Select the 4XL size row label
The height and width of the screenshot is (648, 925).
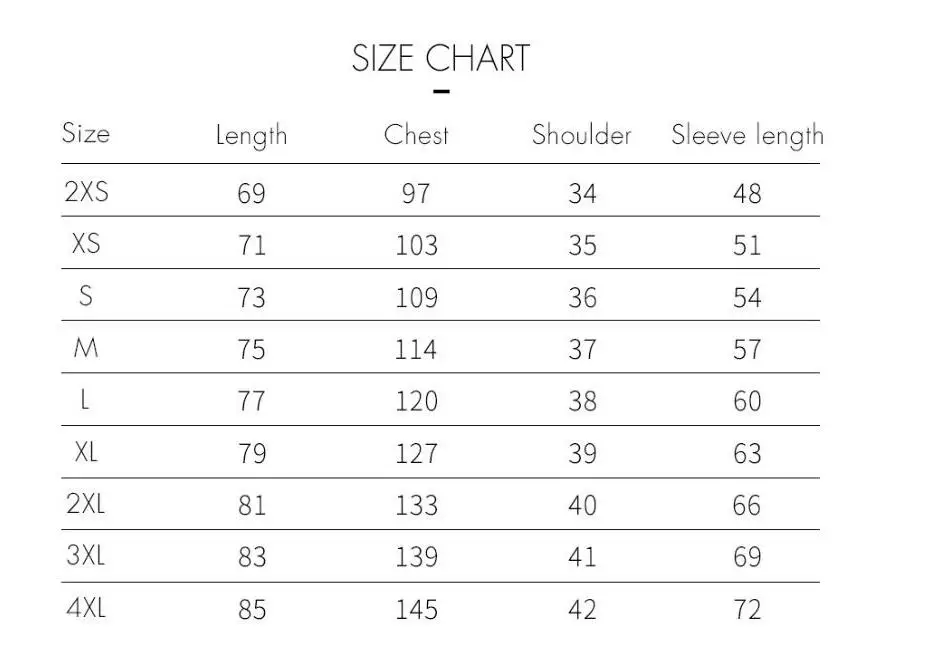click(86, 608)
